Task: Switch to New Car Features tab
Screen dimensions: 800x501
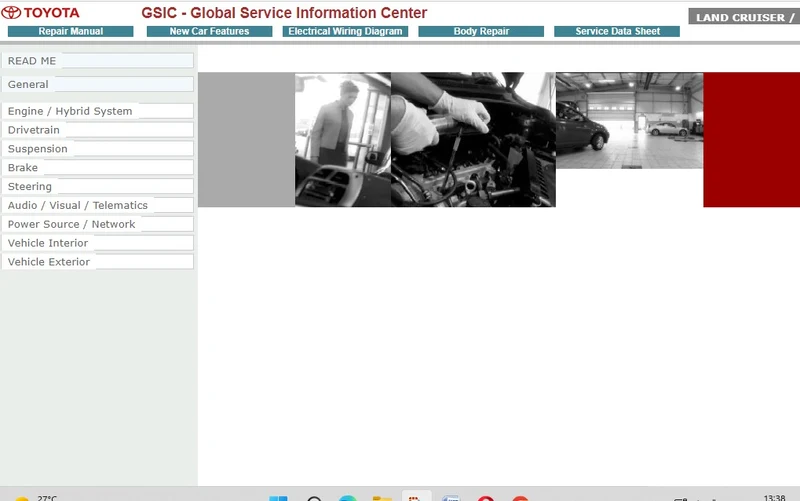Action: click(209, 31)
